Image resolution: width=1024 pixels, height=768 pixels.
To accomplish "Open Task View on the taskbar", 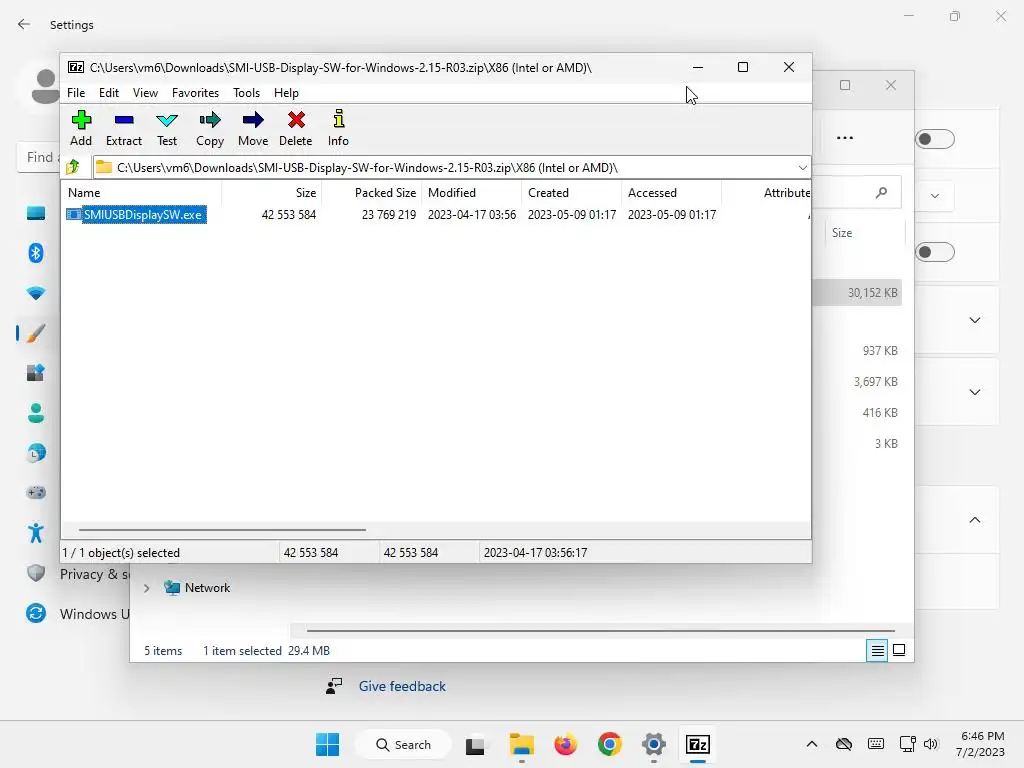I will pyautogui.click(x=475, y=745).
